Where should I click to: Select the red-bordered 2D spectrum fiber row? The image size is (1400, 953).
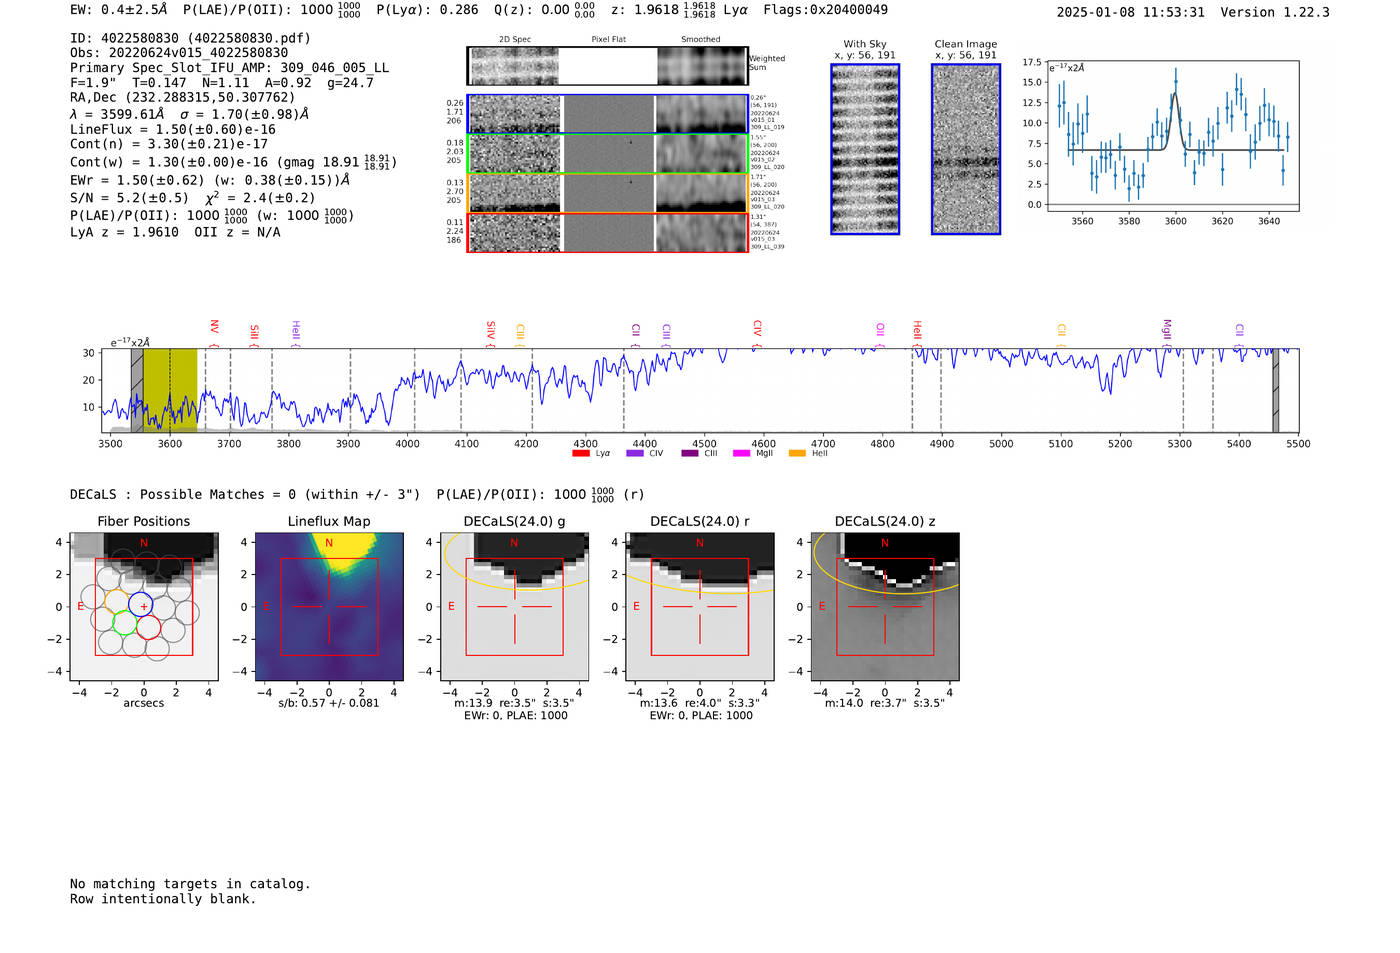608,233
